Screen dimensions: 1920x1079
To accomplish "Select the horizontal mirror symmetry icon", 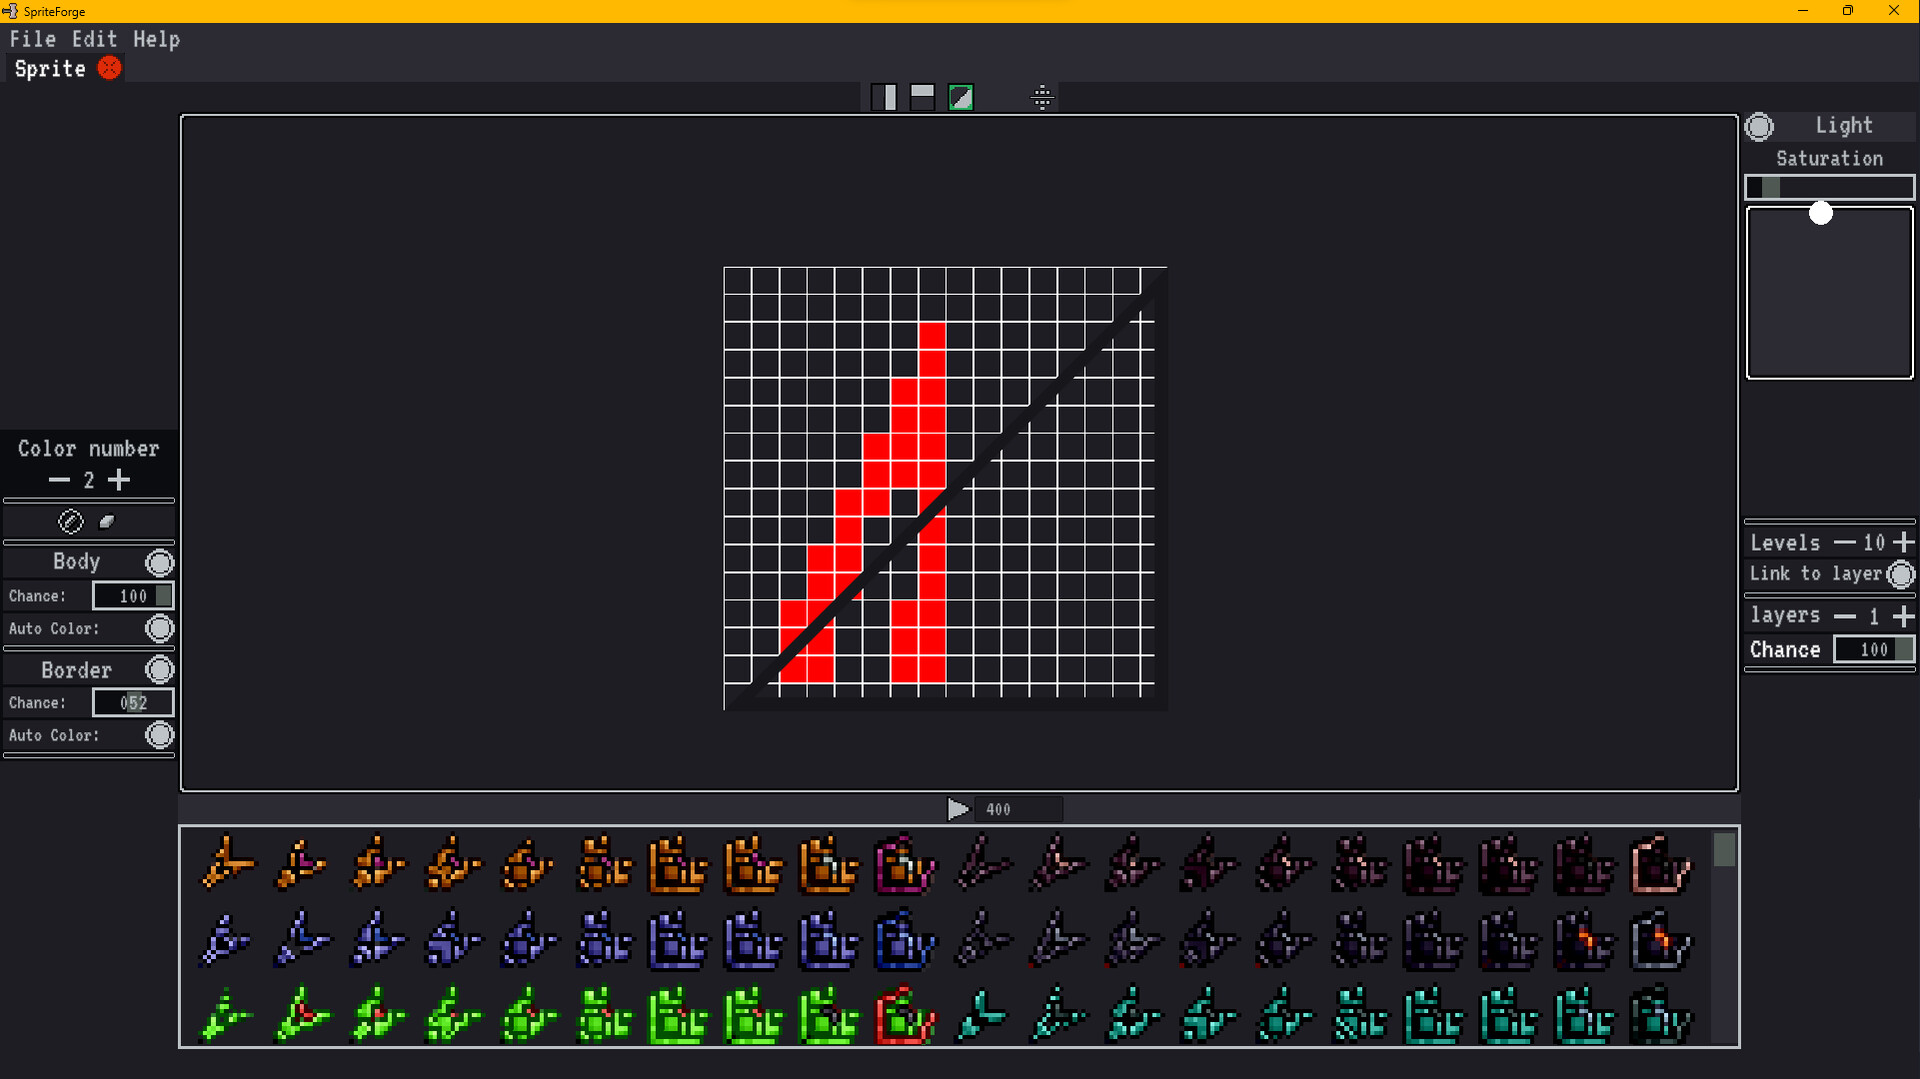I will pos(922,96).
